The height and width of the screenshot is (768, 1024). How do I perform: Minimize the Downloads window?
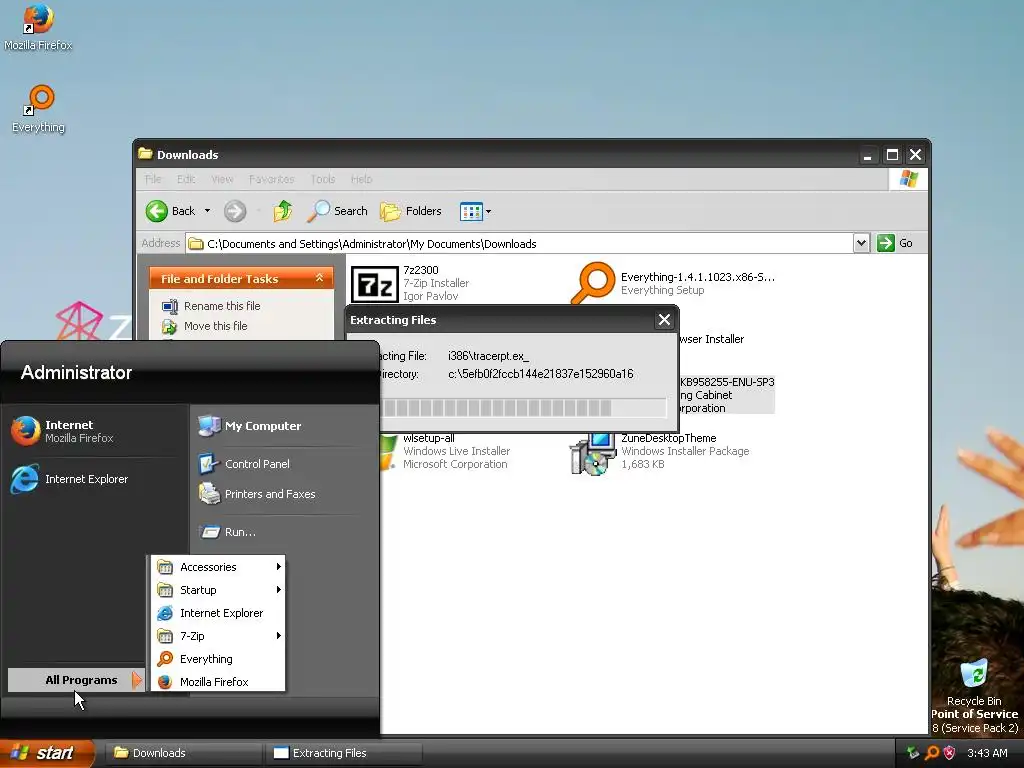pyautogui.click(x=867, y=155)
